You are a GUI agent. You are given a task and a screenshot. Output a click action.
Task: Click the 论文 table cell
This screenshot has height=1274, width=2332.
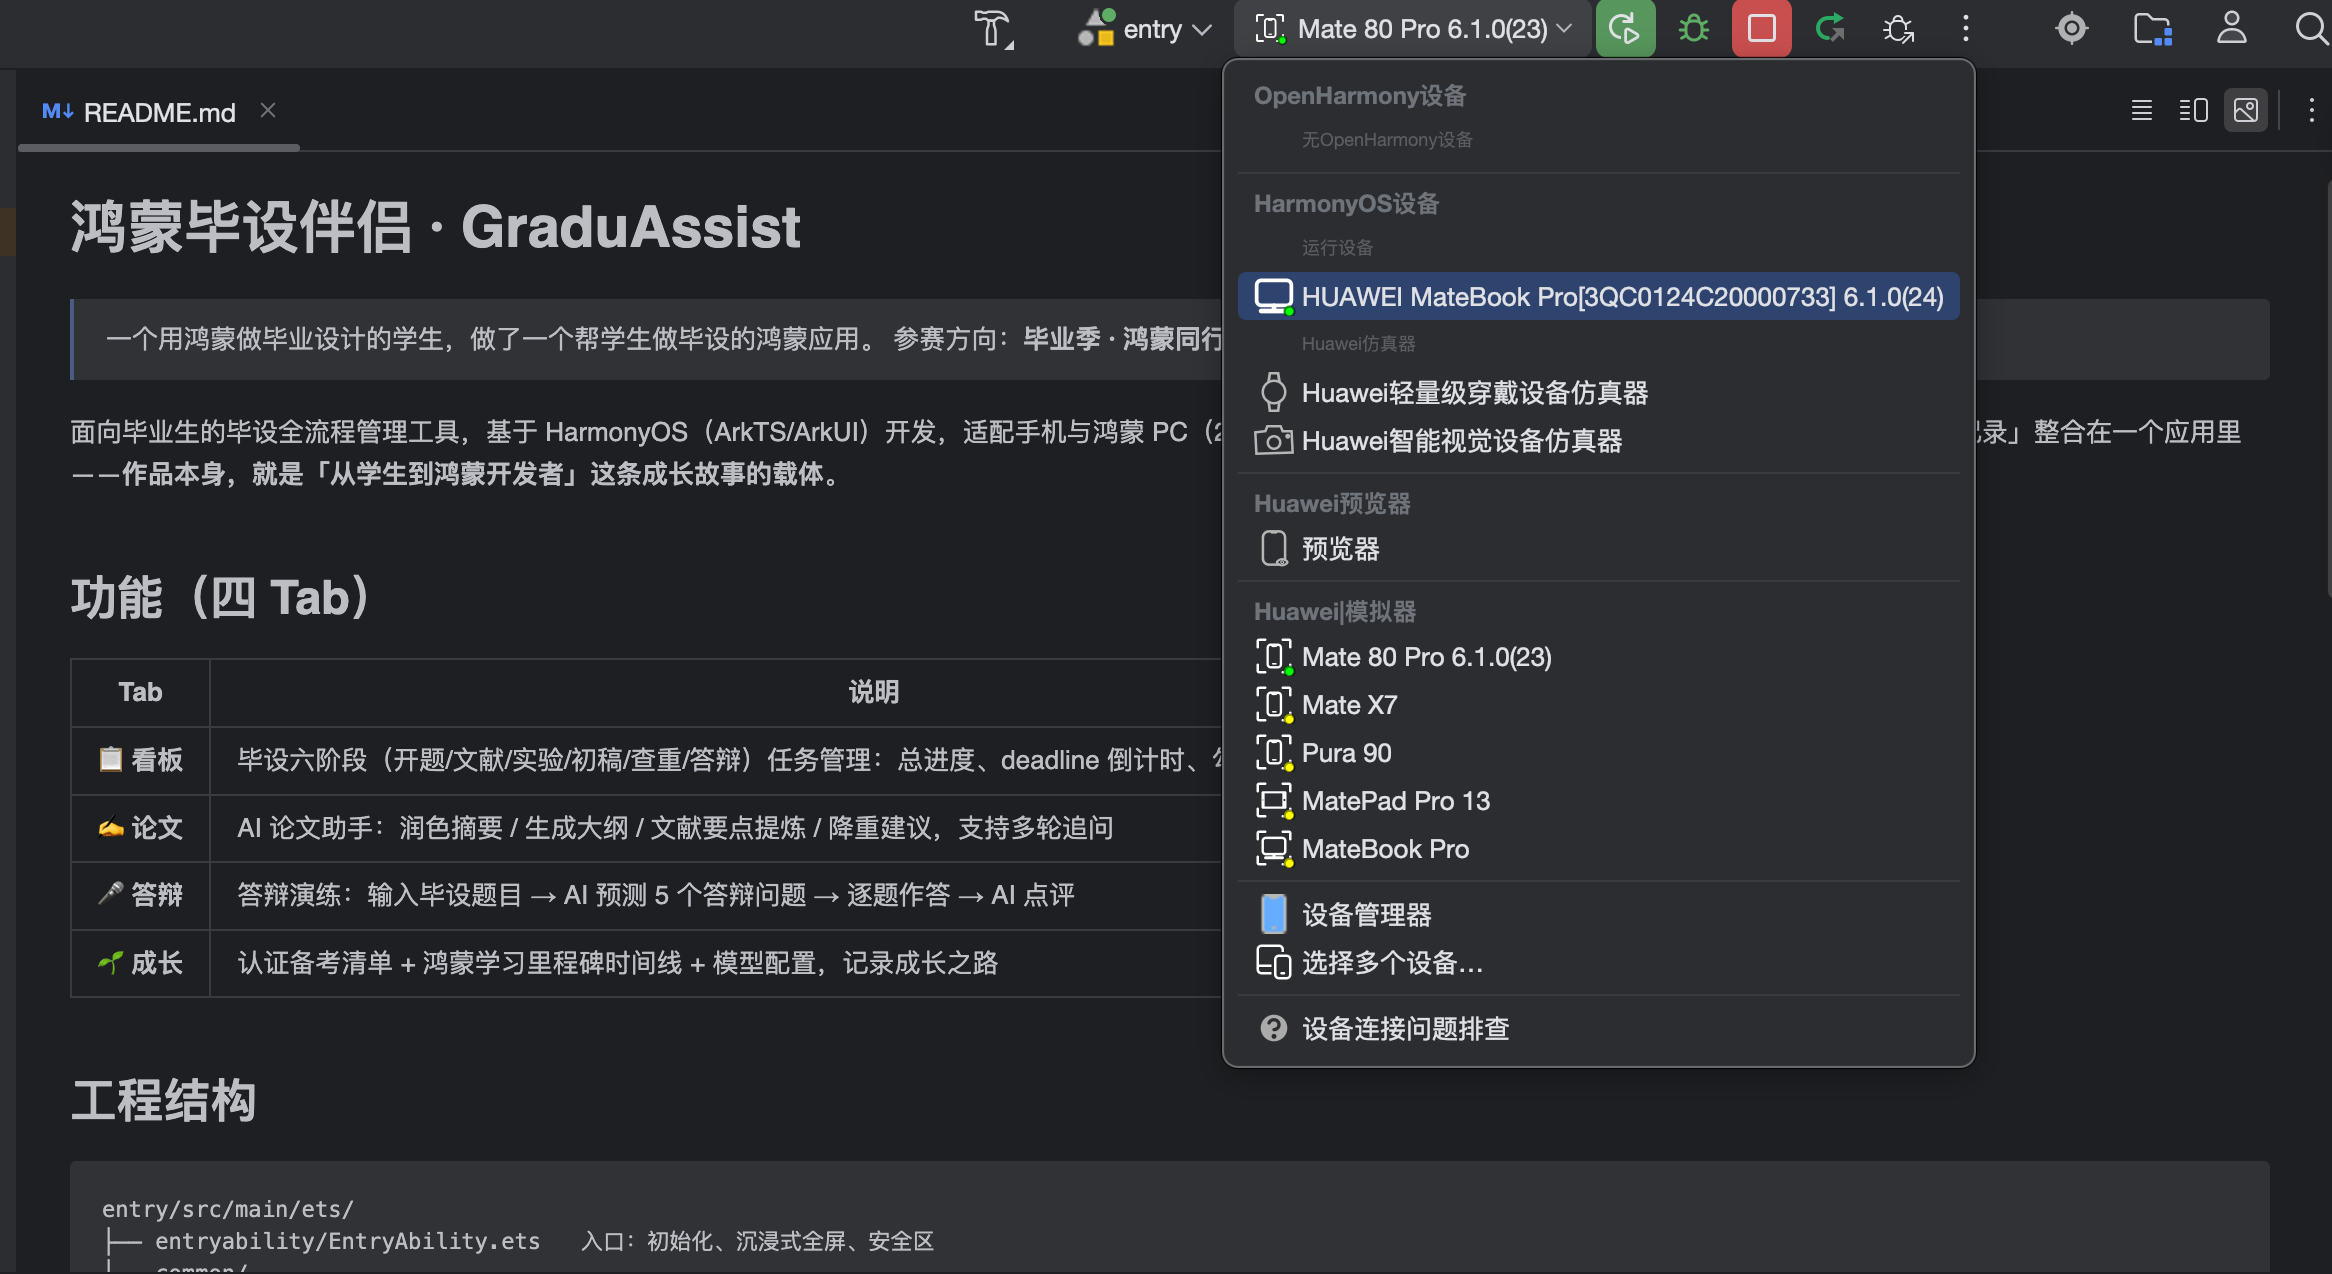coord(140,828)
